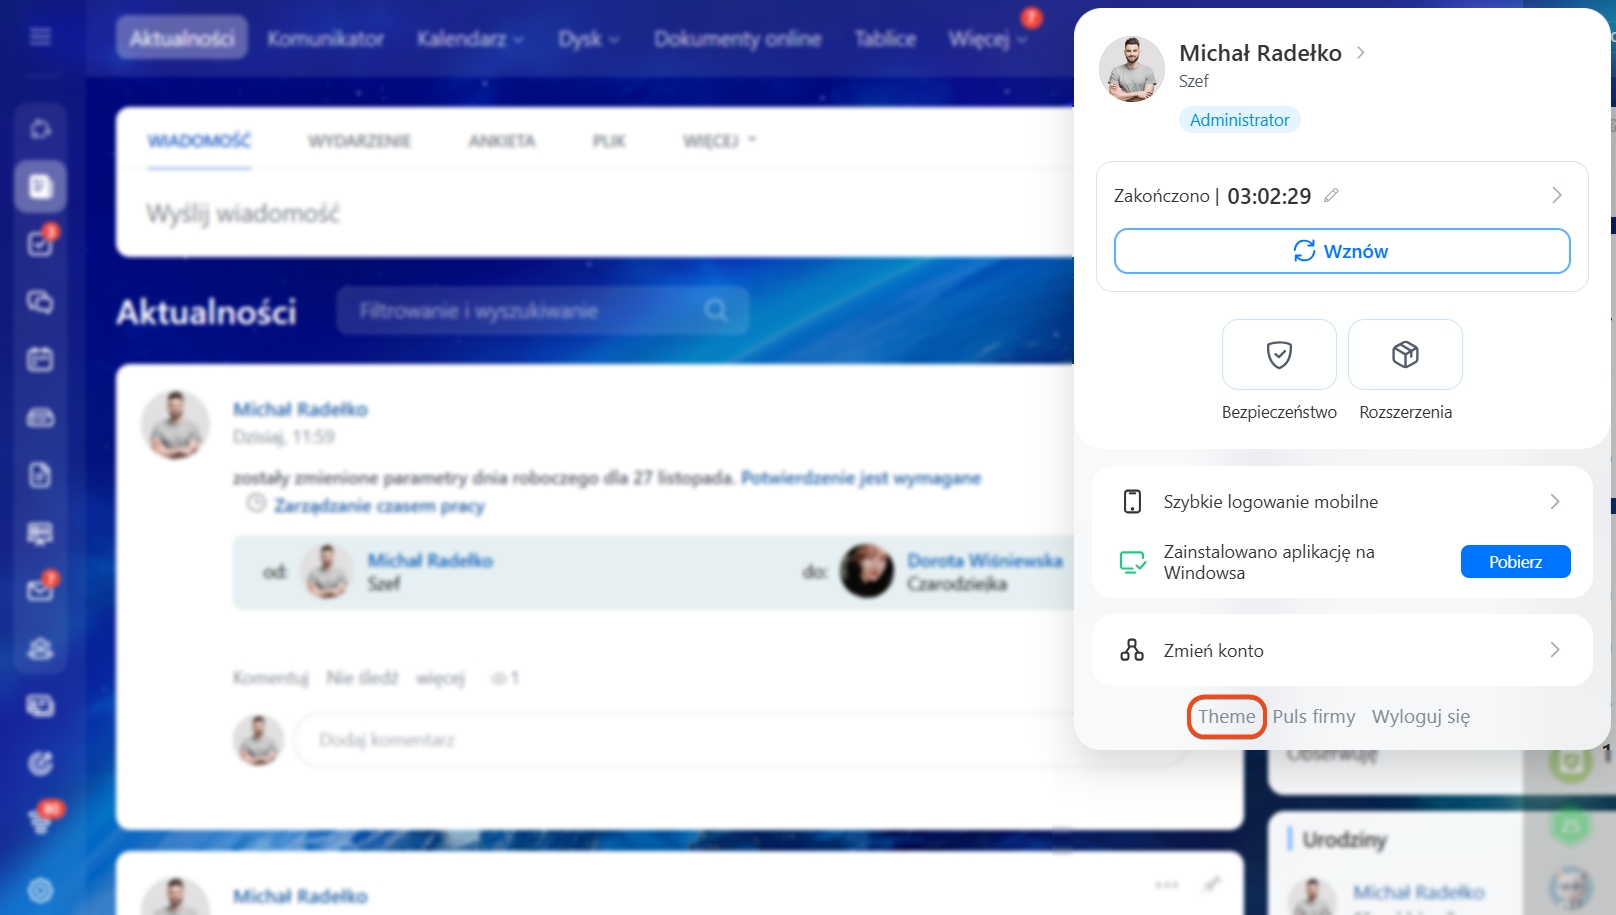
Task: Open the calendar icon in left sidebar
Action: tap(40, 360)
